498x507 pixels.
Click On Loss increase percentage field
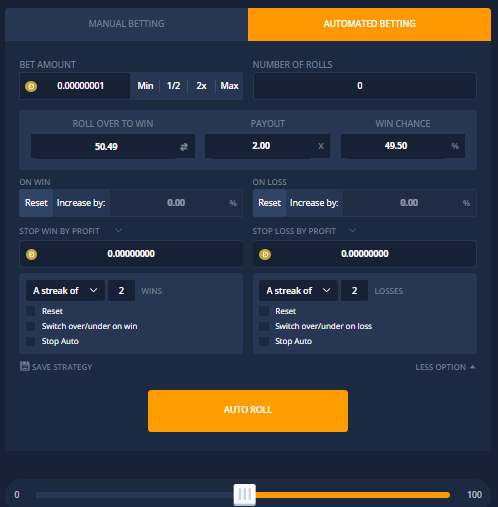(x=409, y=203)
